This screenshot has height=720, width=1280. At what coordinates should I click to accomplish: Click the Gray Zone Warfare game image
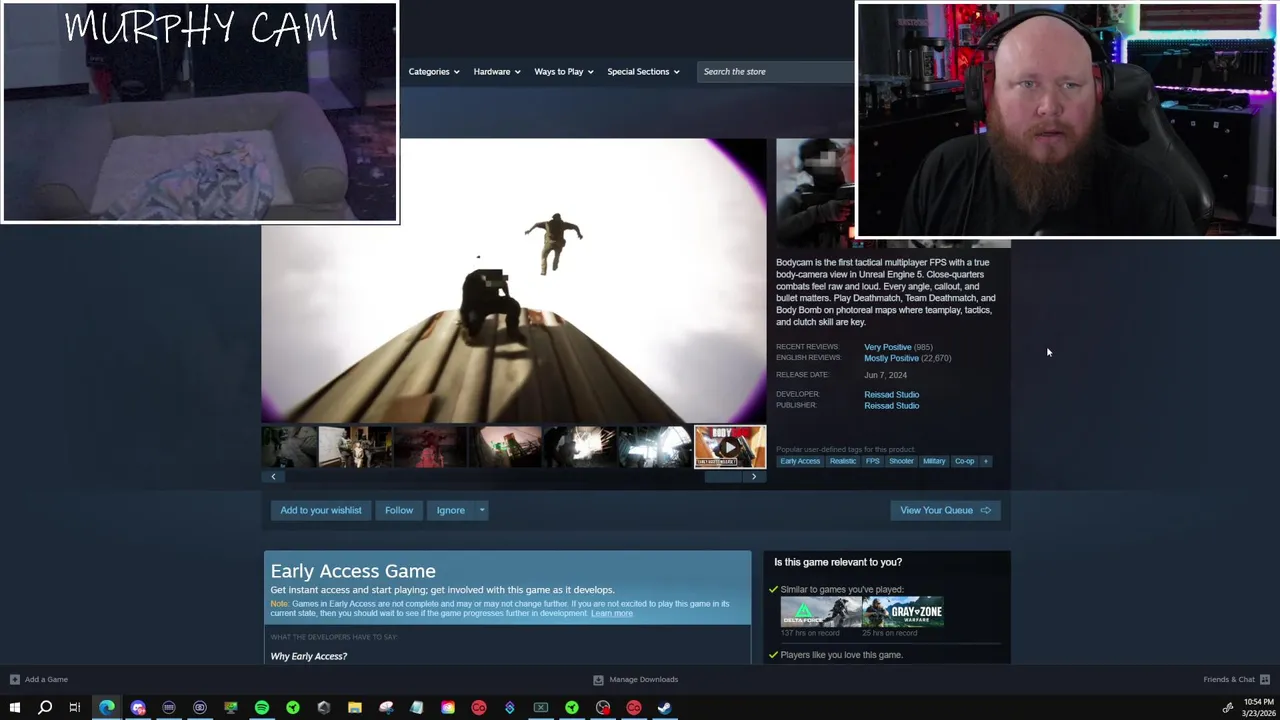(x=904, y=612)
